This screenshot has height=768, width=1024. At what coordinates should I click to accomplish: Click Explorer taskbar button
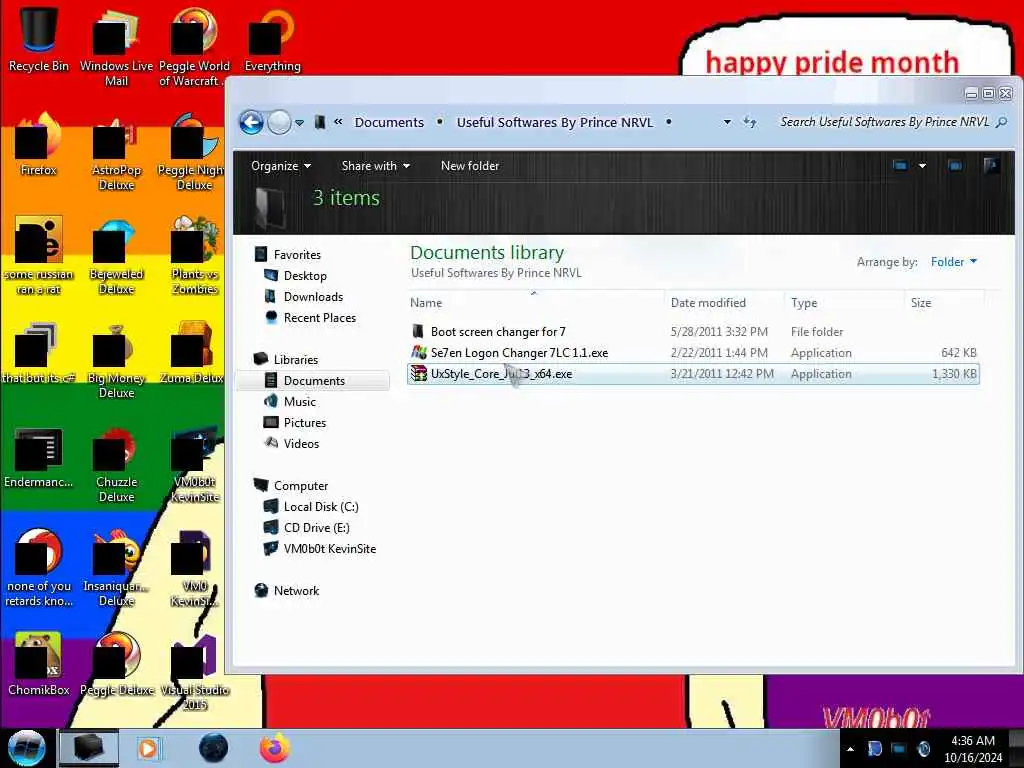tap(89, 748)
